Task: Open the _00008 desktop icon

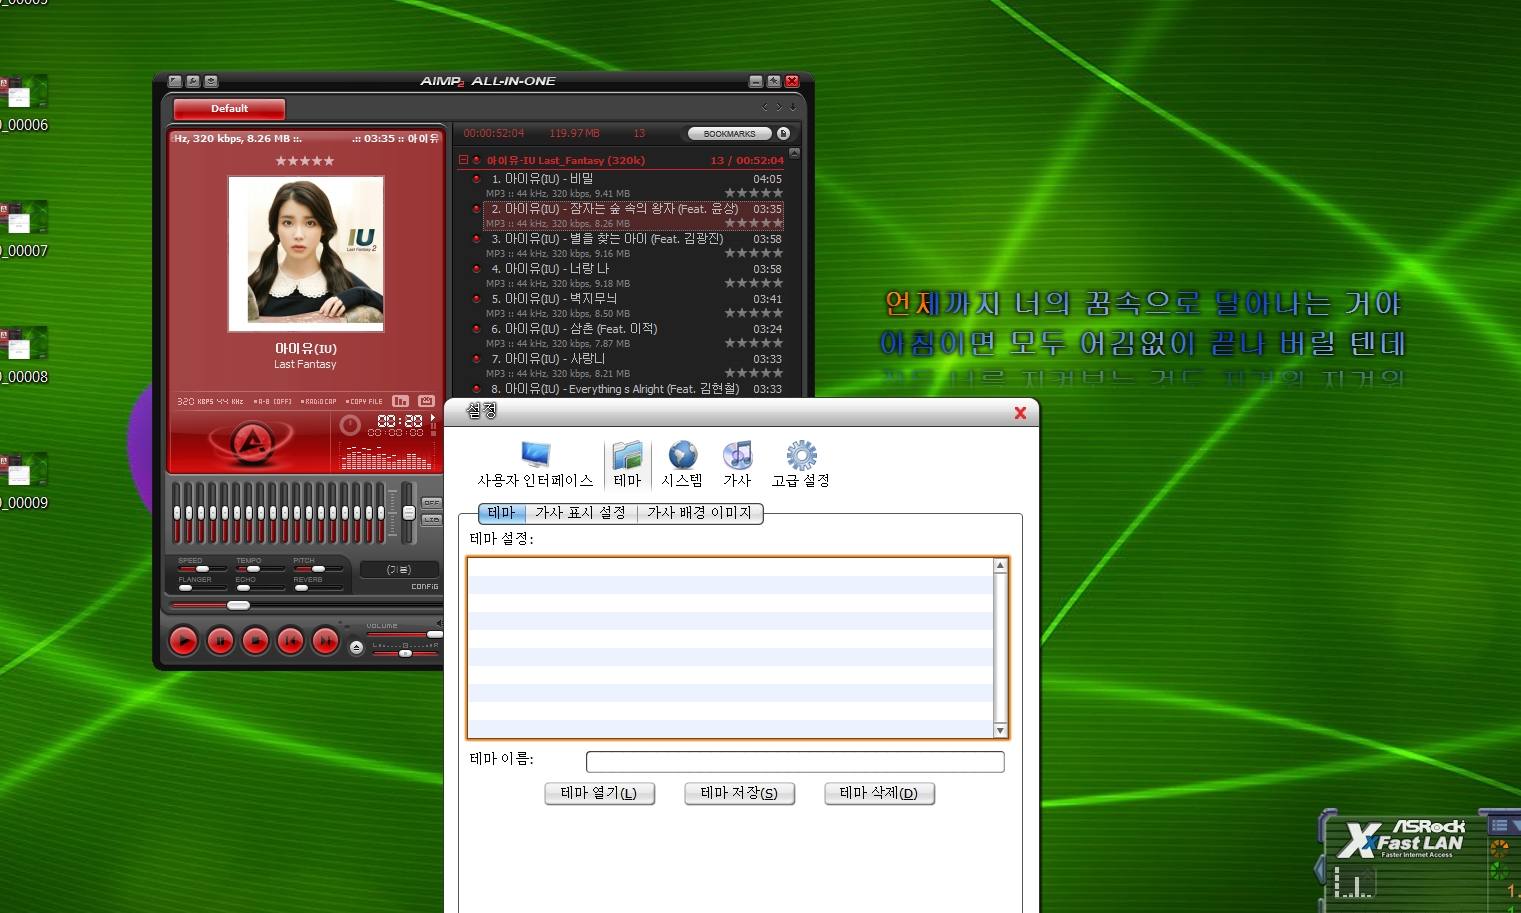Action: (x=24, y=355)
